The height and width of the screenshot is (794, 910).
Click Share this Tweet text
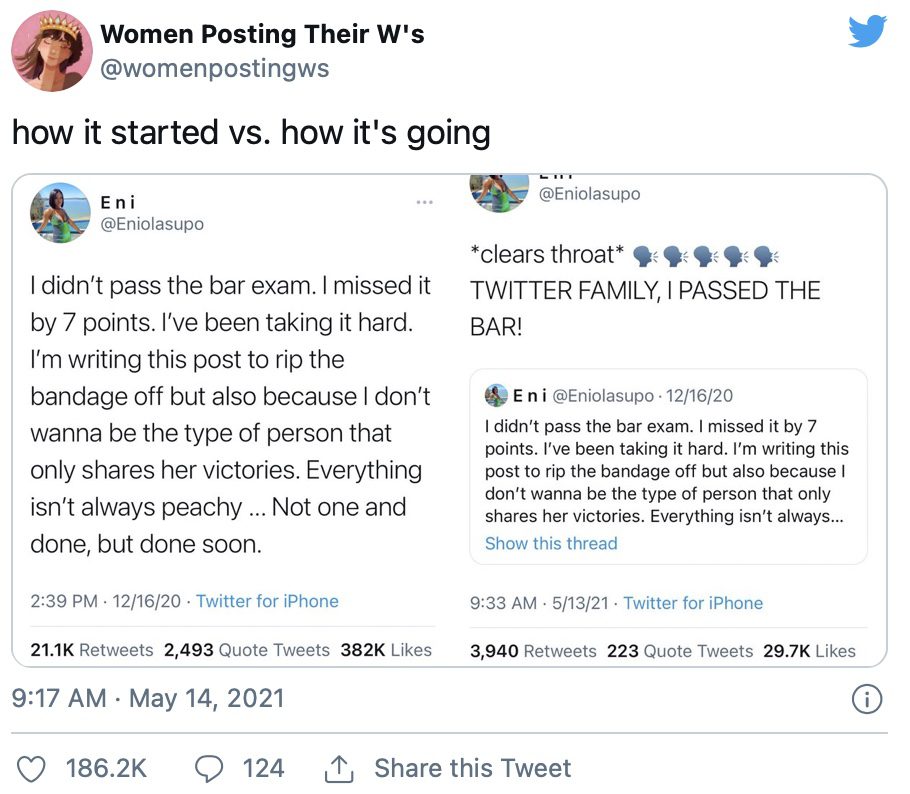472,768
